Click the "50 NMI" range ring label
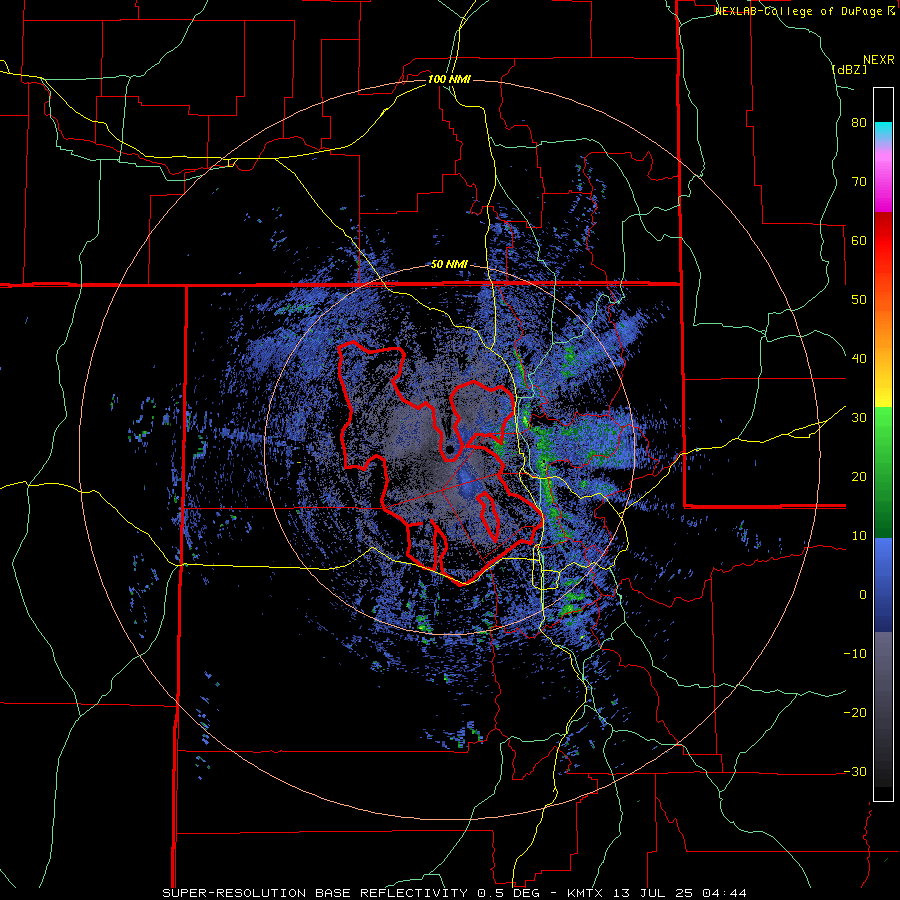 click(449, 265)
